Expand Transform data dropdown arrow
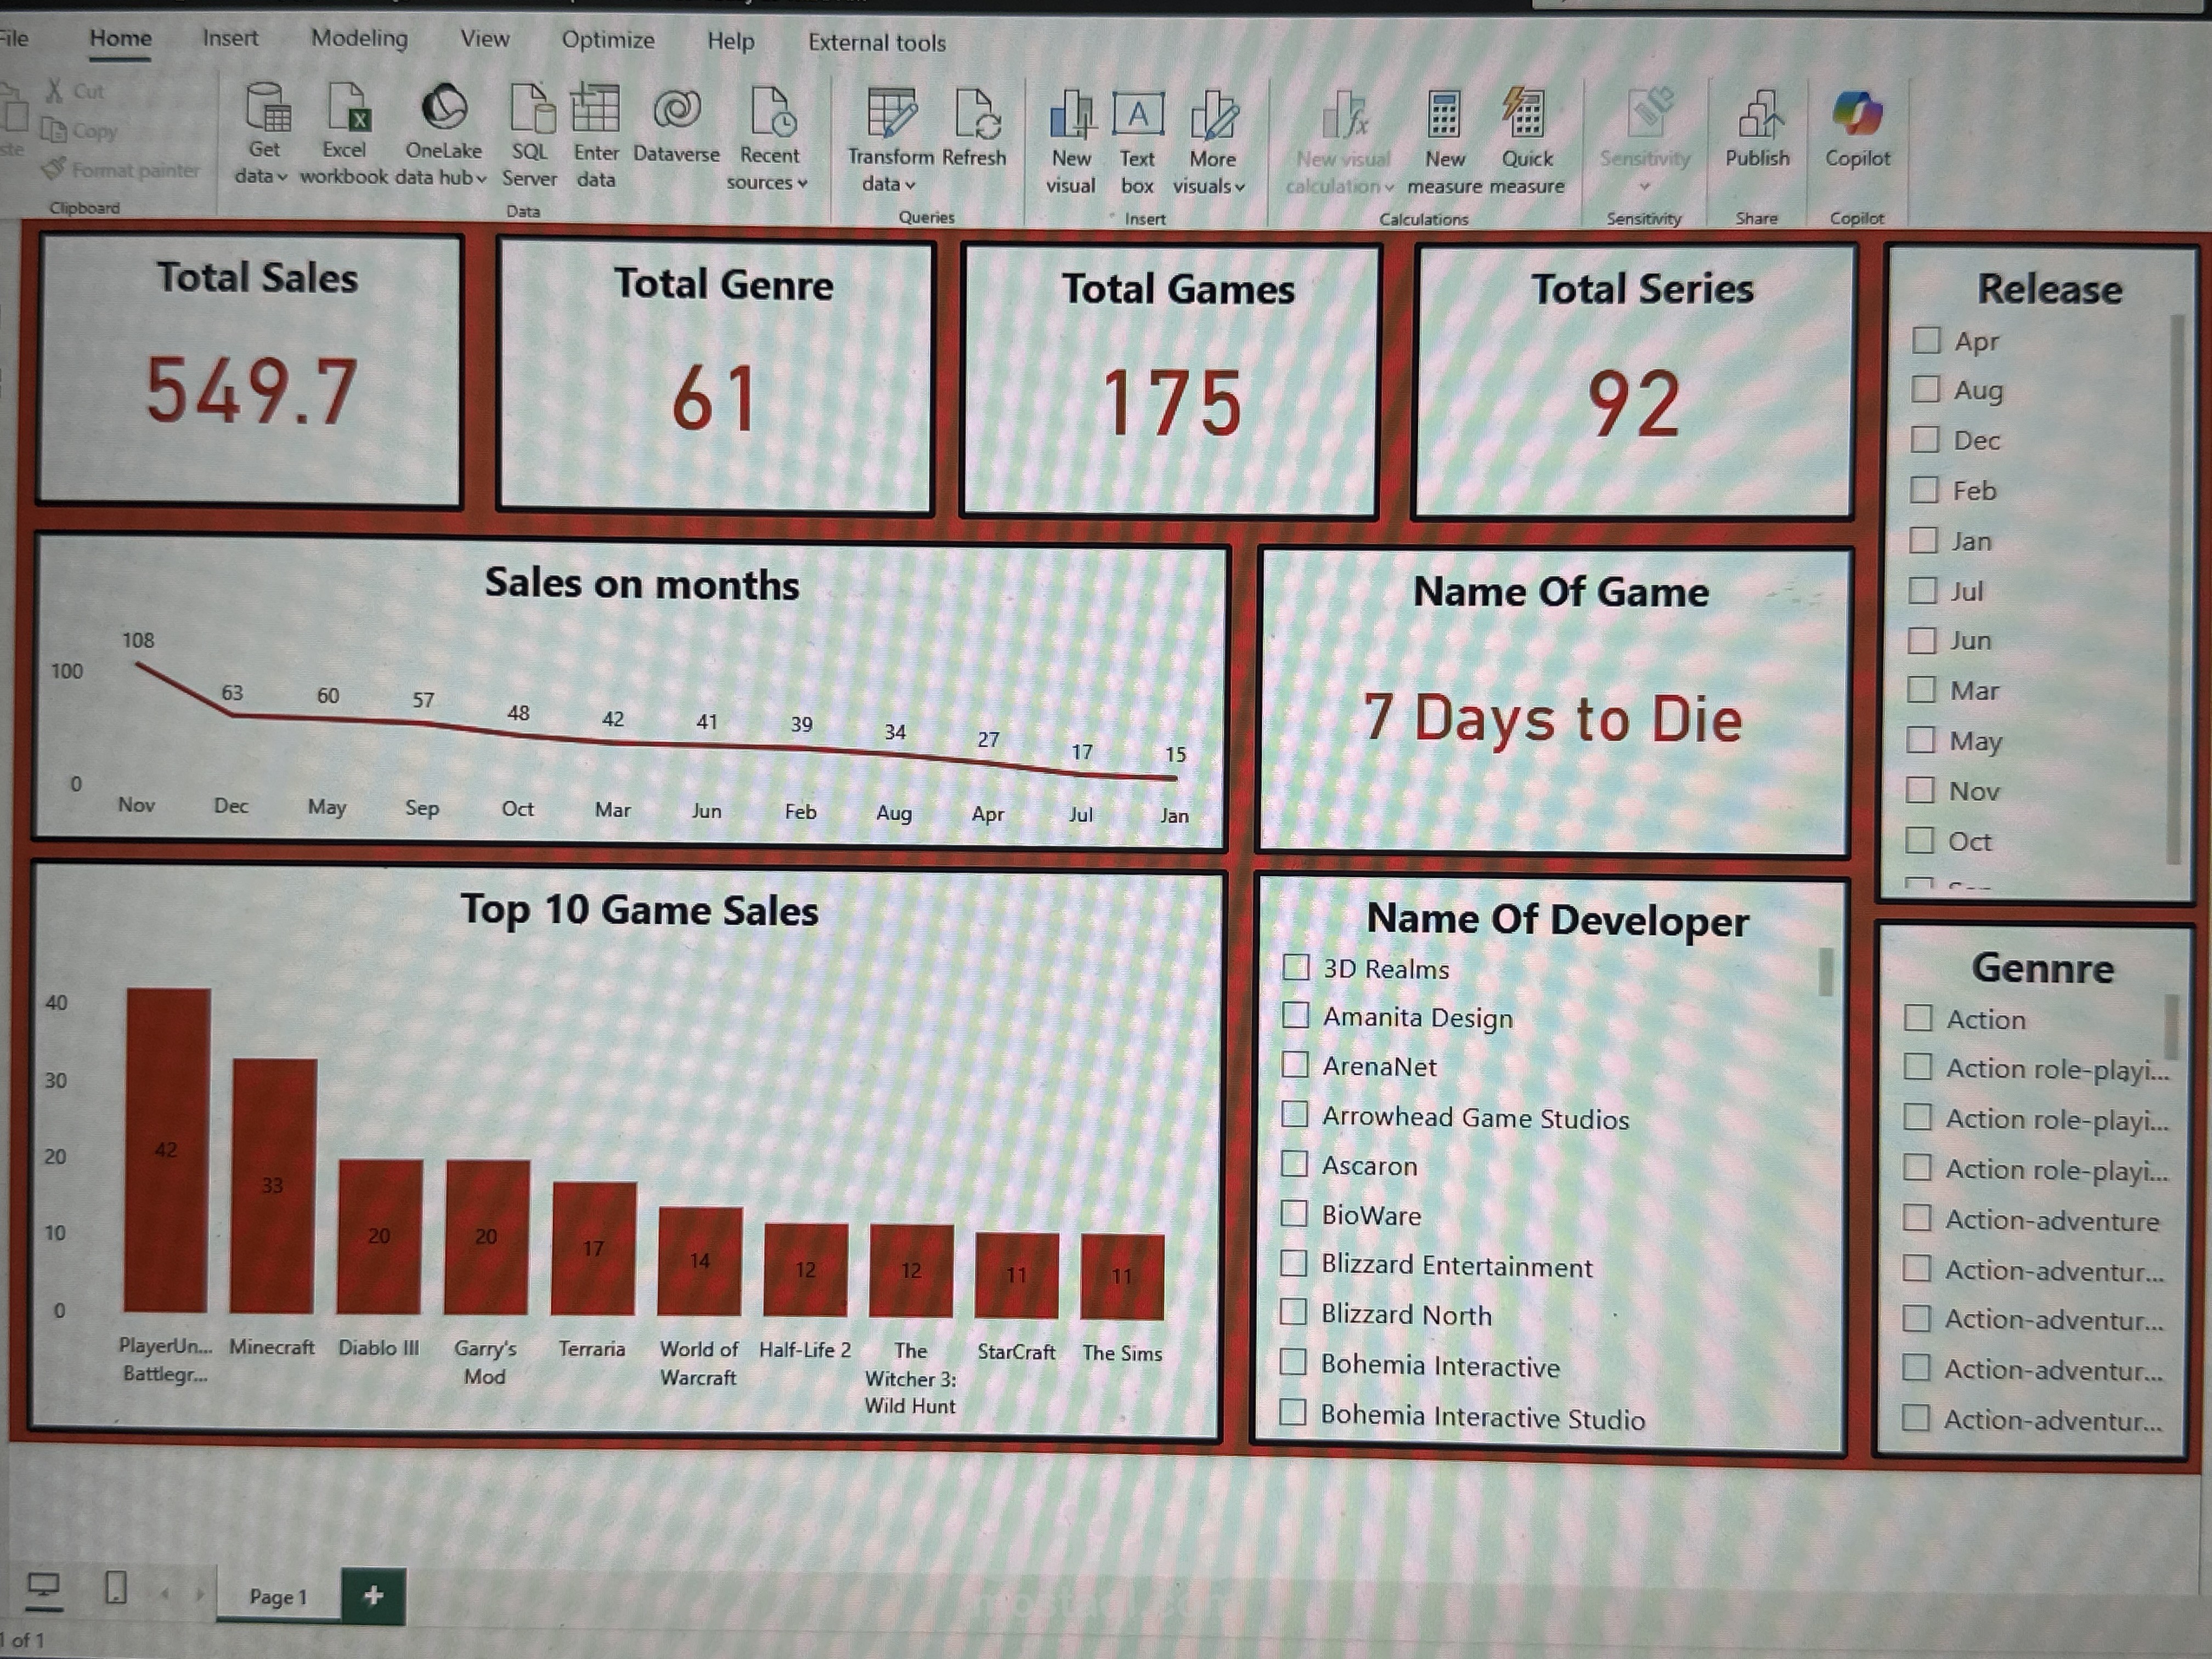Viewport: 2212px width, 1659px height. [x=910, y=185]
